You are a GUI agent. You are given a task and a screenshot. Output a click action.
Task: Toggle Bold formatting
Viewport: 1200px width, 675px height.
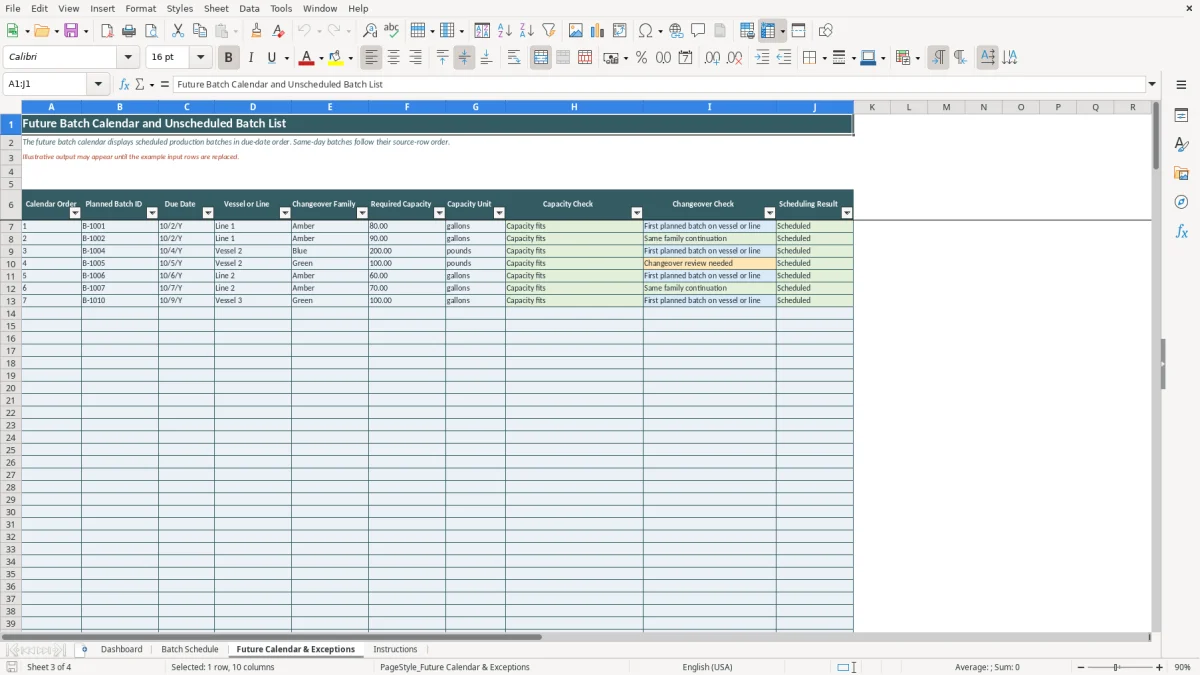(x=229, y=58)
